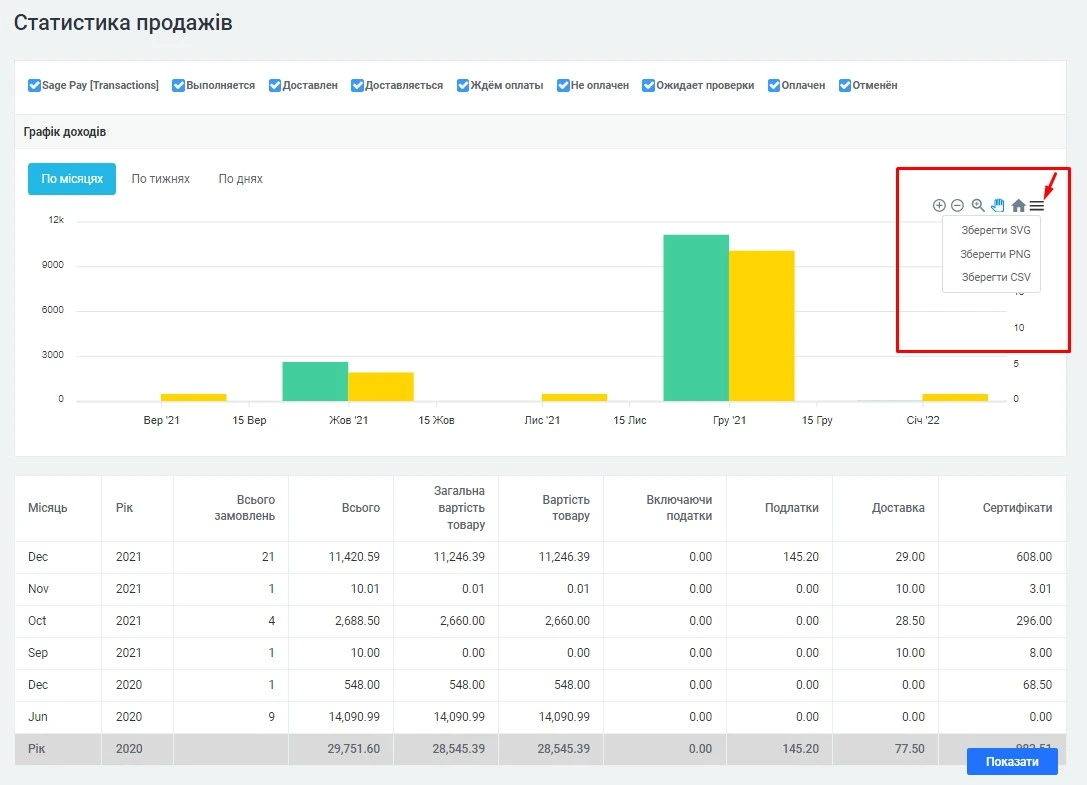
Task: Click the green December 2021 chart bar
Action: 695,317
